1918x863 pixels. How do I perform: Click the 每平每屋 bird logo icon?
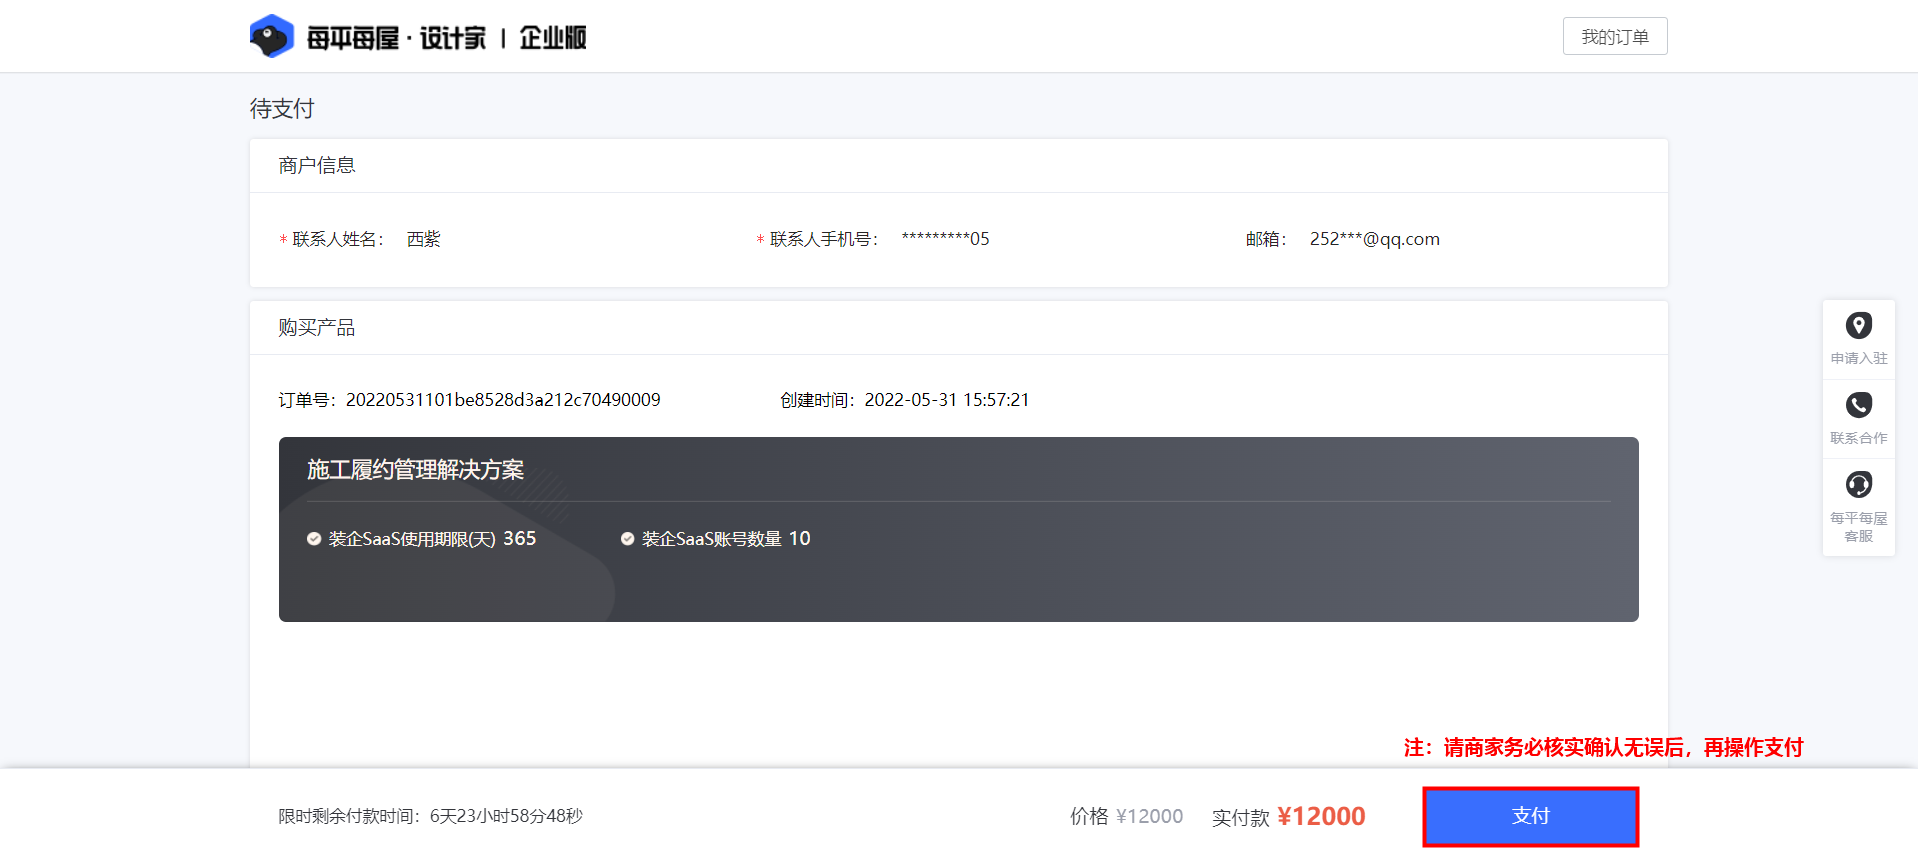click(x=271, y=37)
